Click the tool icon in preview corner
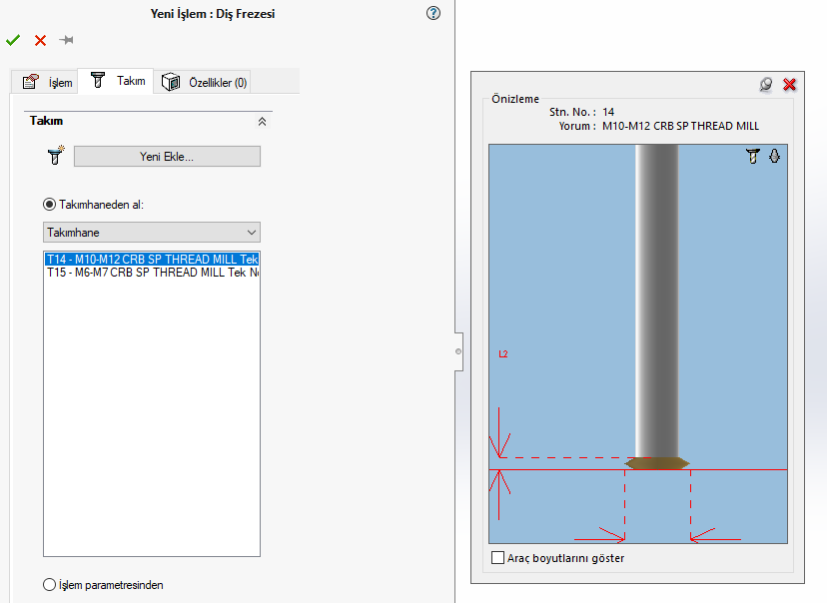827x603 pixels. (753, 157)
